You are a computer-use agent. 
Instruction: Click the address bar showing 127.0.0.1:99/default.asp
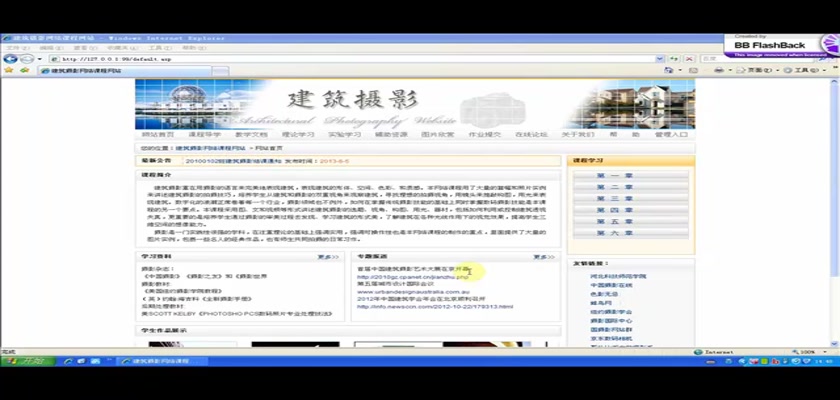[x=352, y=59]
